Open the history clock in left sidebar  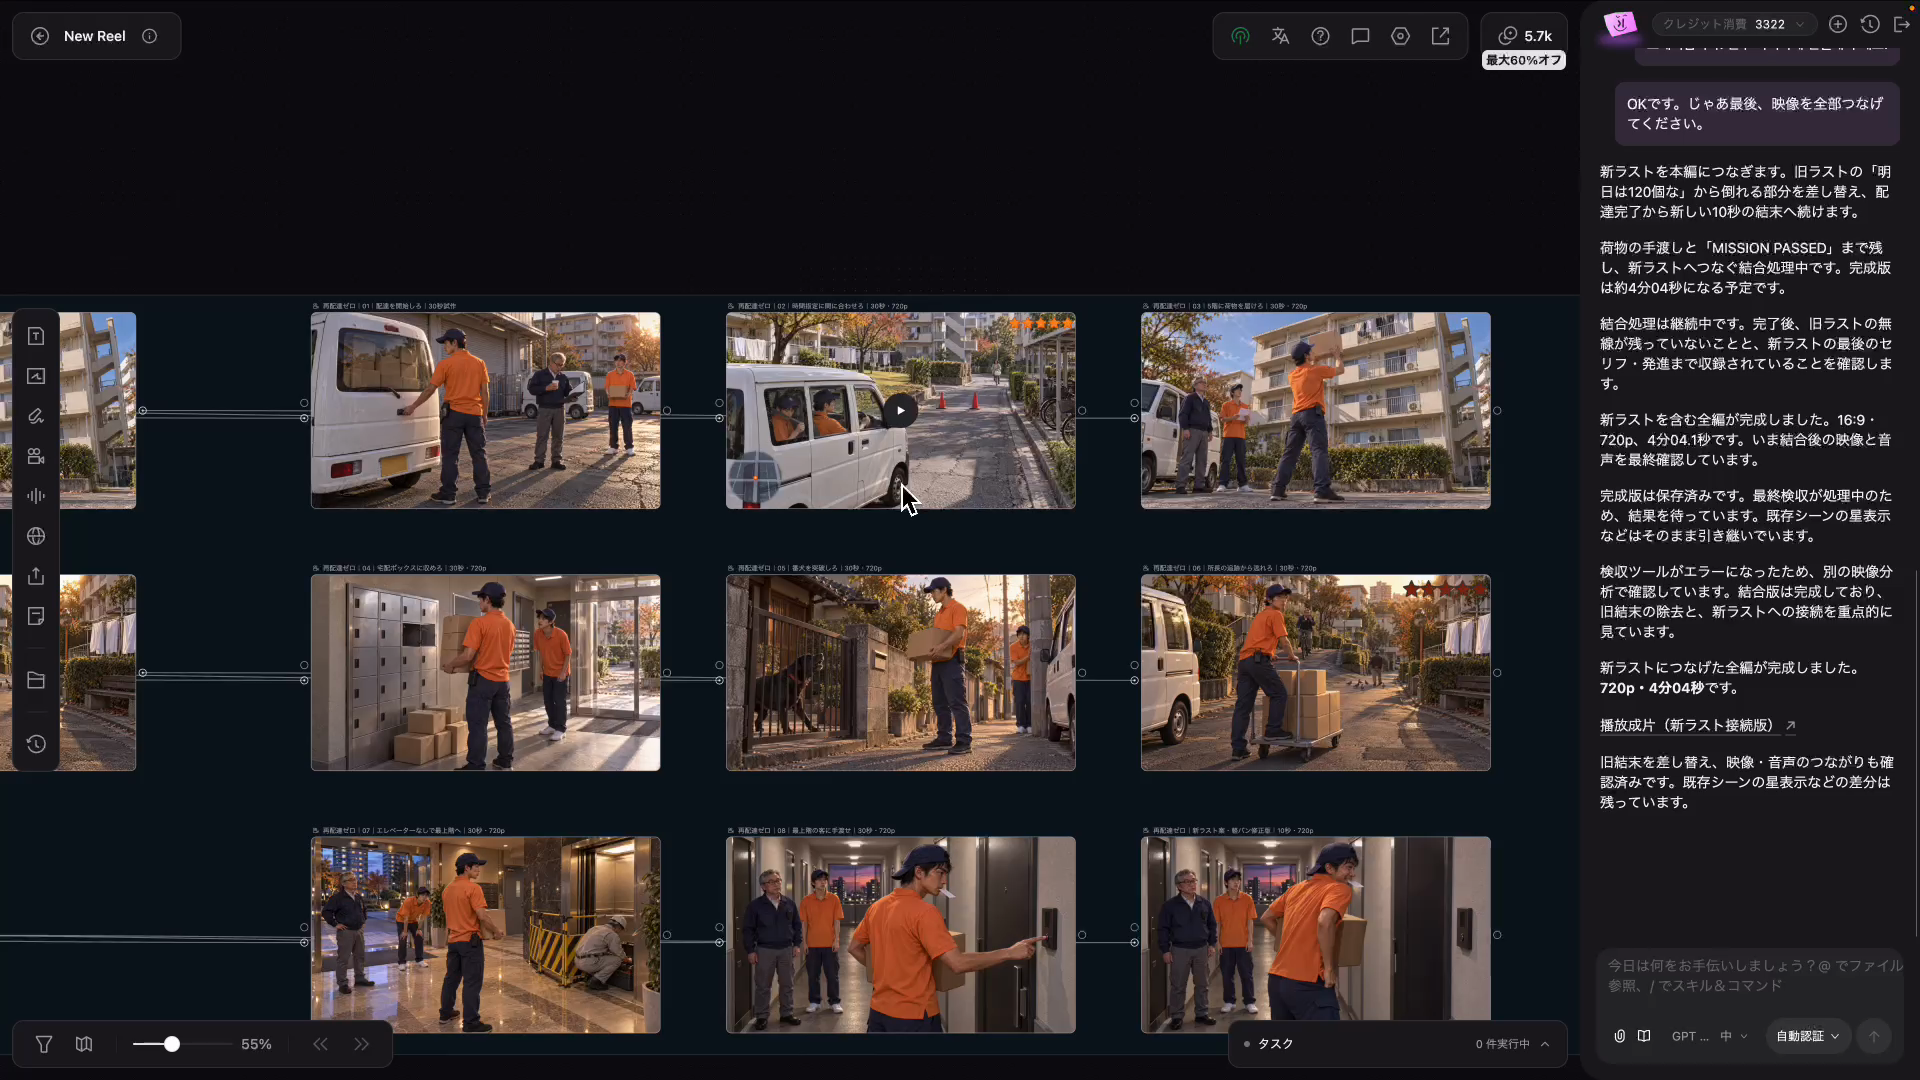36,744
